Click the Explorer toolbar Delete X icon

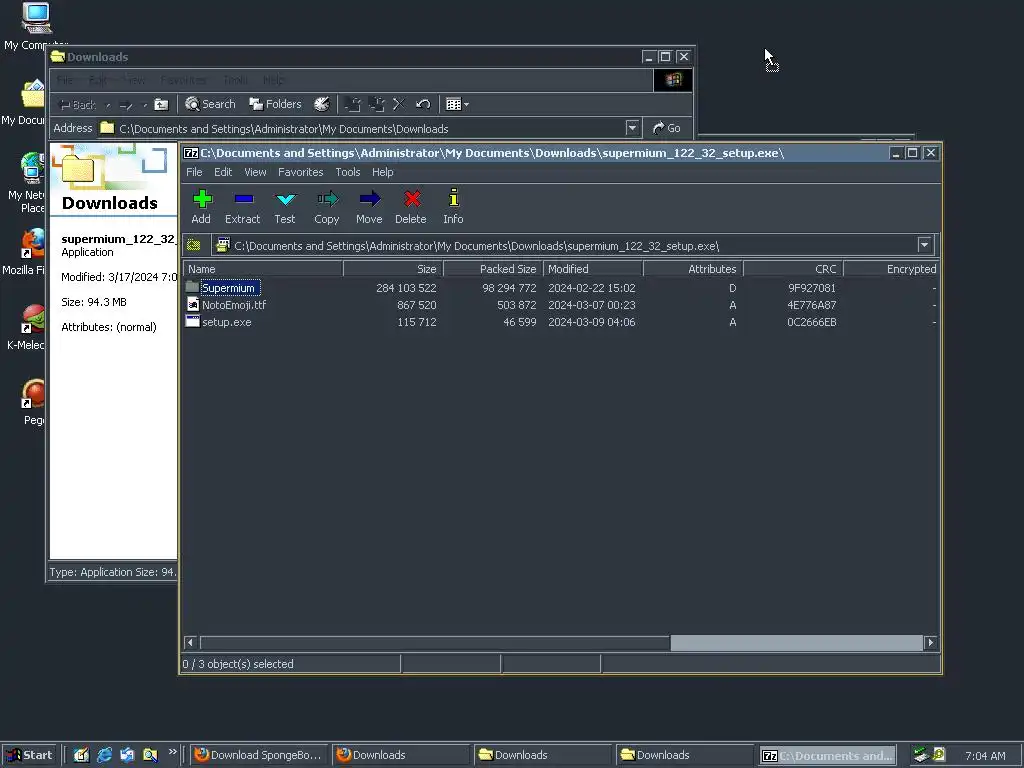(x=399, y=104)
